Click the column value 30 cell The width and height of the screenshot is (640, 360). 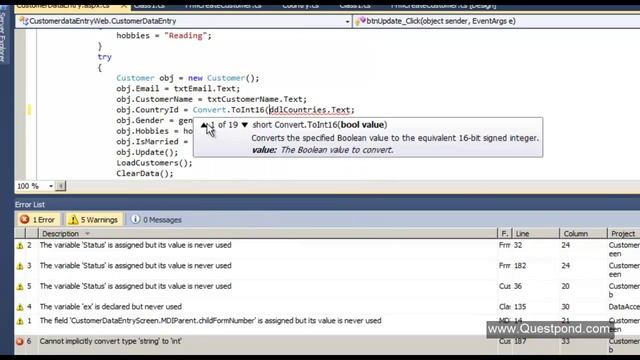(565, 307)
